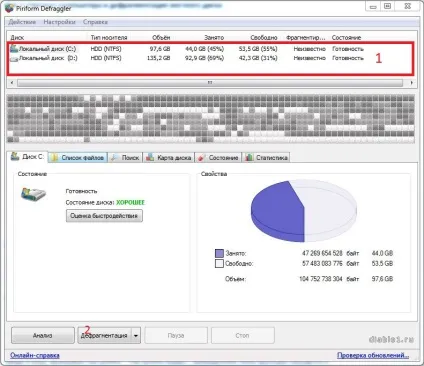Click the 44,0 GB (45%) cell for disk C:
Screen dimensions: 424x366
coord(204,49)
